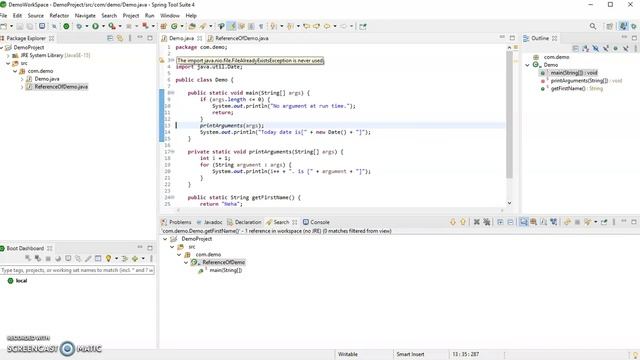This screenshot has height=360, width=640.
Task: Open Navigate menu
Action: pyautogui.click(x=85, y=16)
